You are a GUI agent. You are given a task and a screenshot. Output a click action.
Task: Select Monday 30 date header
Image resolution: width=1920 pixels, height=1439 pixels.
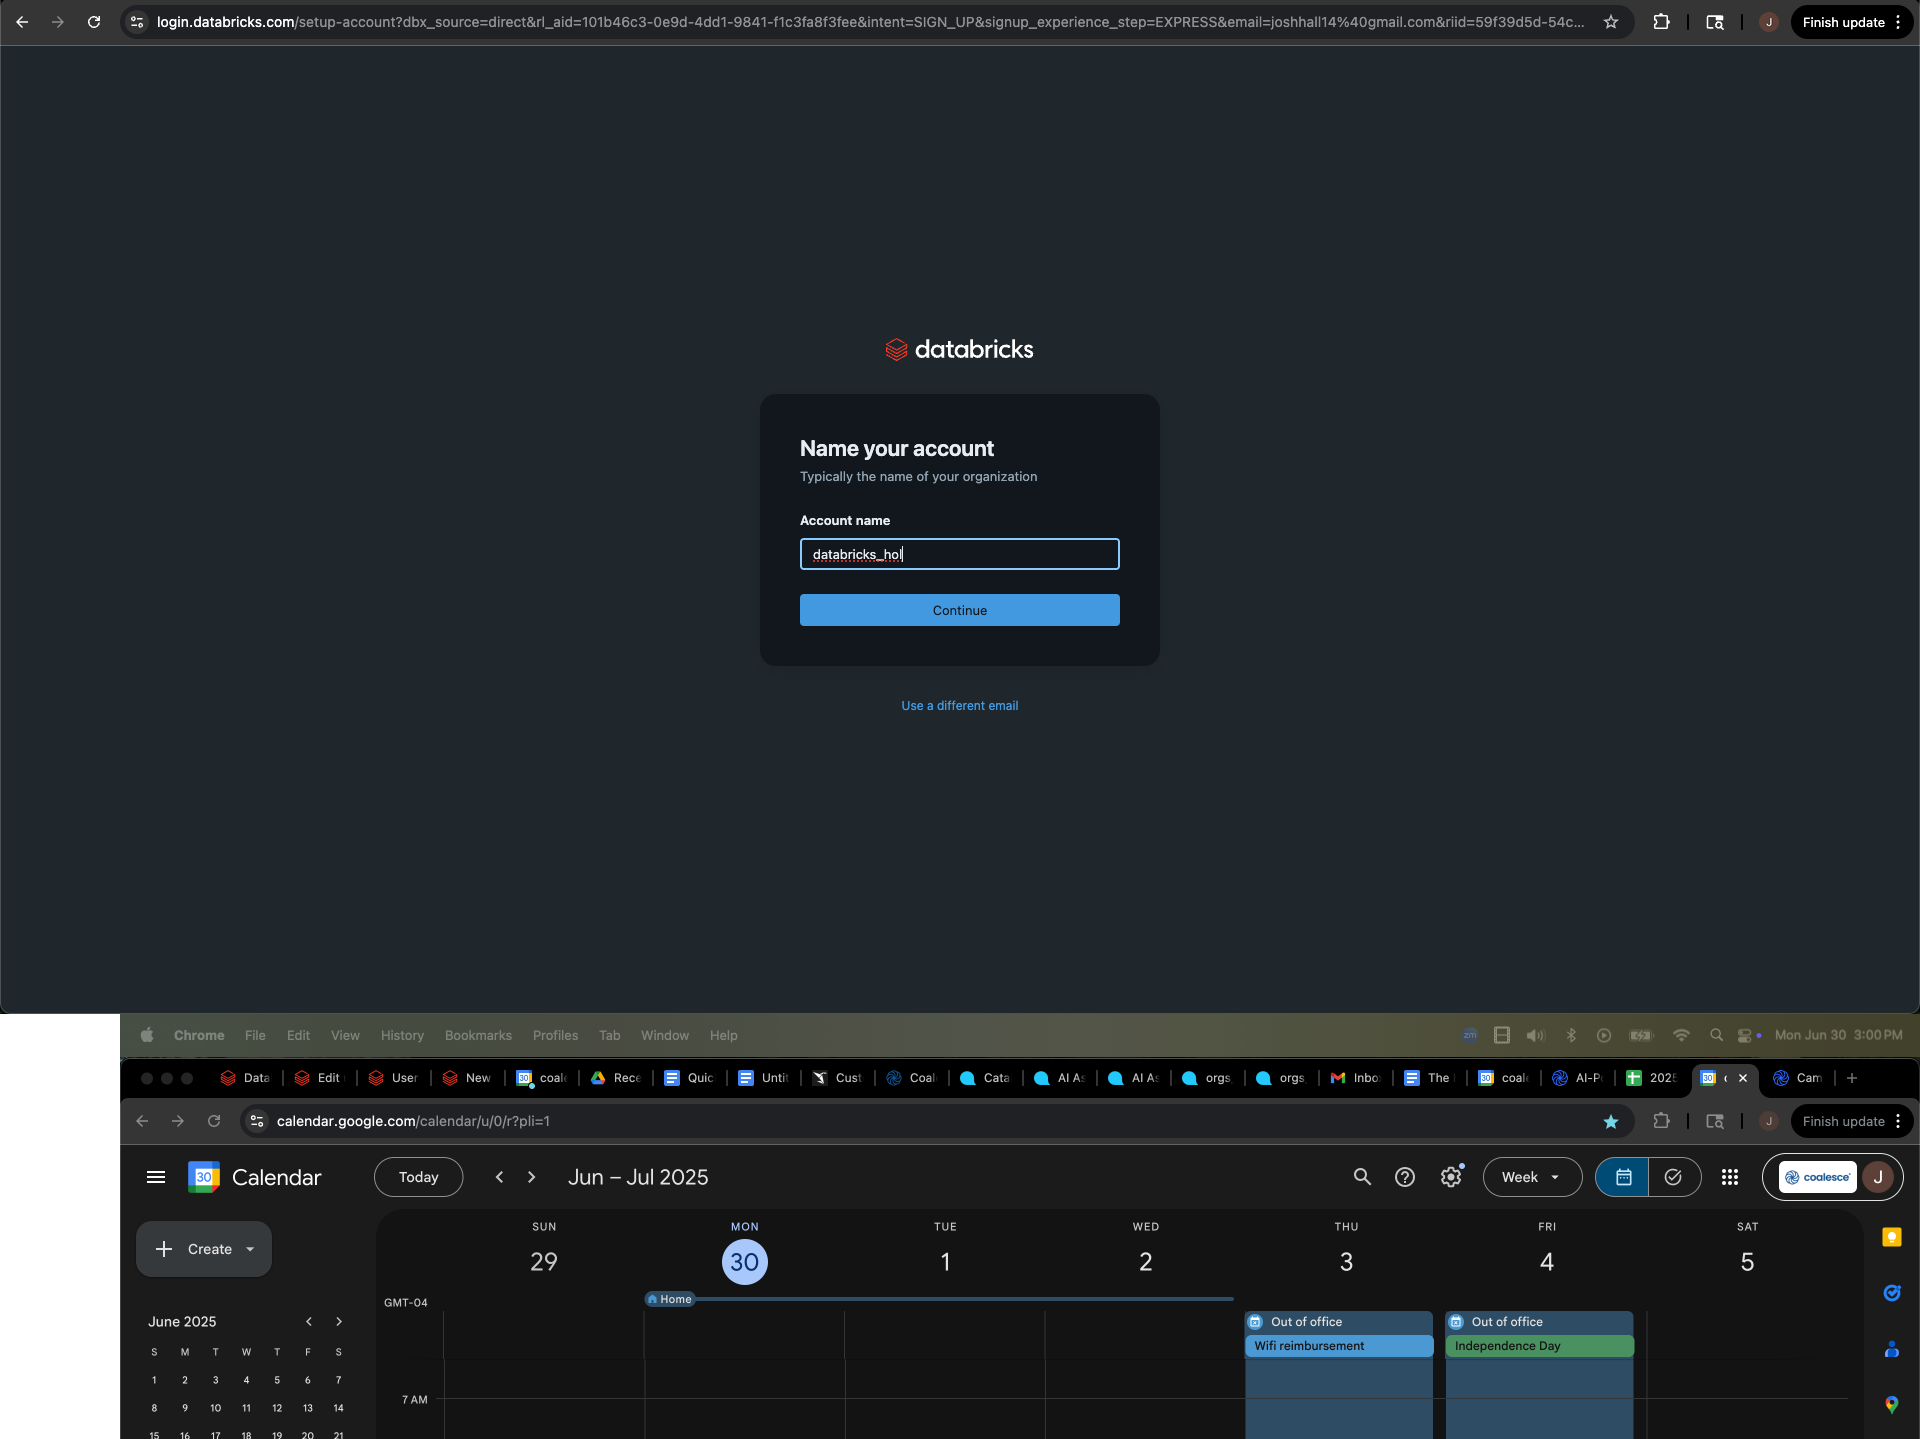tap(745, 1262)
